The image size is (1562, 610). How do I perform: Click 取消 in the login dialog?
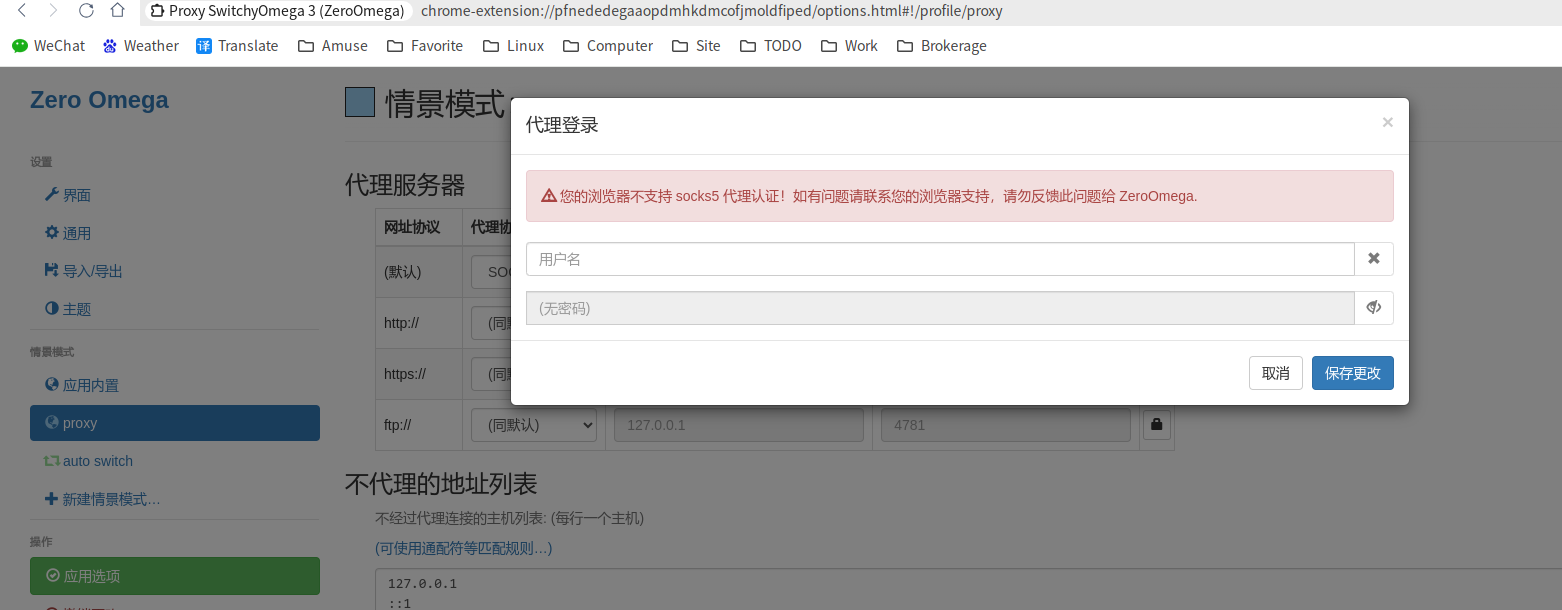pyautogui.click(x=1276, y=373)
